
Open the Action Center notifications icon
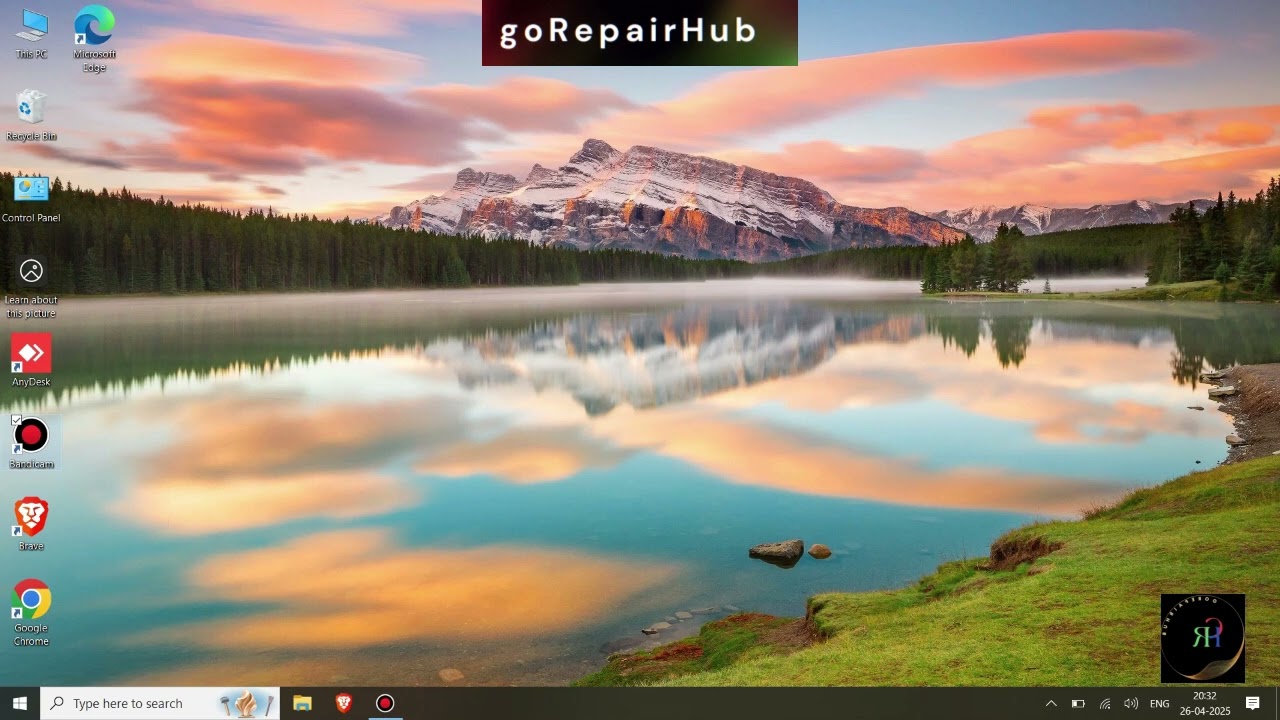(1252, 703)
